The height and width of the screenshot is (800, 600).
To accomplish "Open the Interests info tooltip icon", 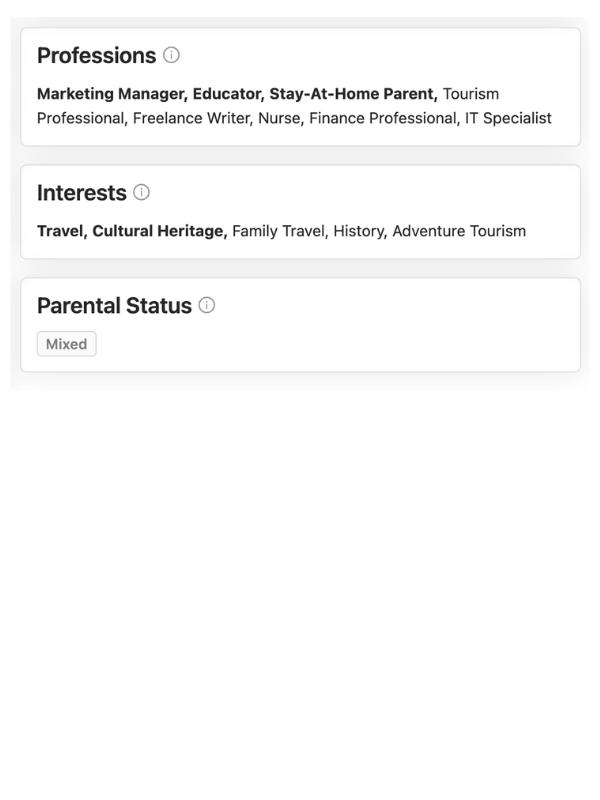I will coord(141,192).
